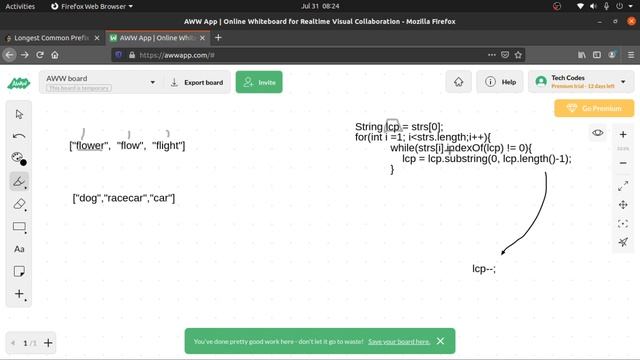Open the Firefox hamburger menu
Image resolution: width=640 pixels, height=360 pixels.
pyautogui.click(x=631, y=55)
